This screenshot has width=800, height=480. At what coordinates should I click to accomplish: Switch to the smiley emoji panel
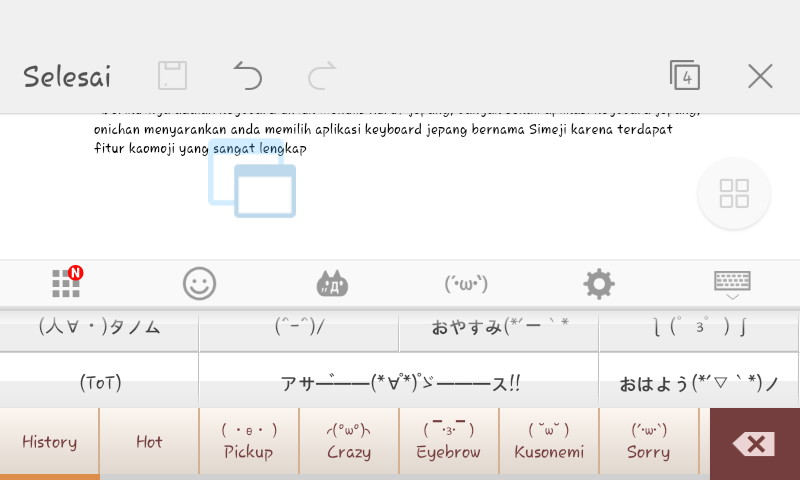pos(199,284)
